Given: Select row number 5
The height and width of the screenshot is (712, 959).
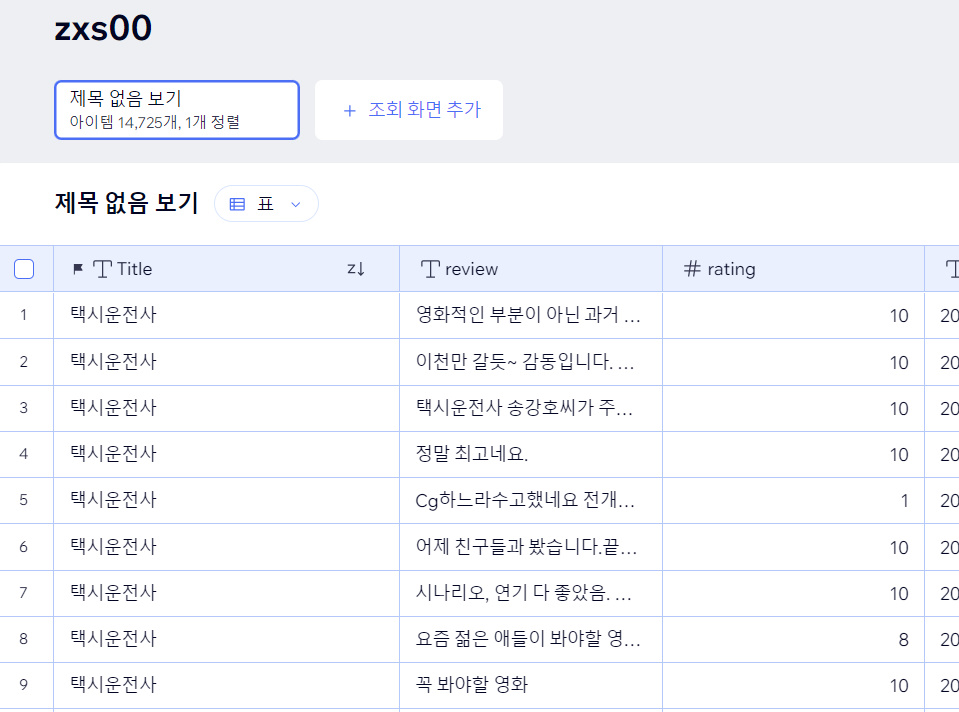Looking at the screenshot, I should 24,501.
